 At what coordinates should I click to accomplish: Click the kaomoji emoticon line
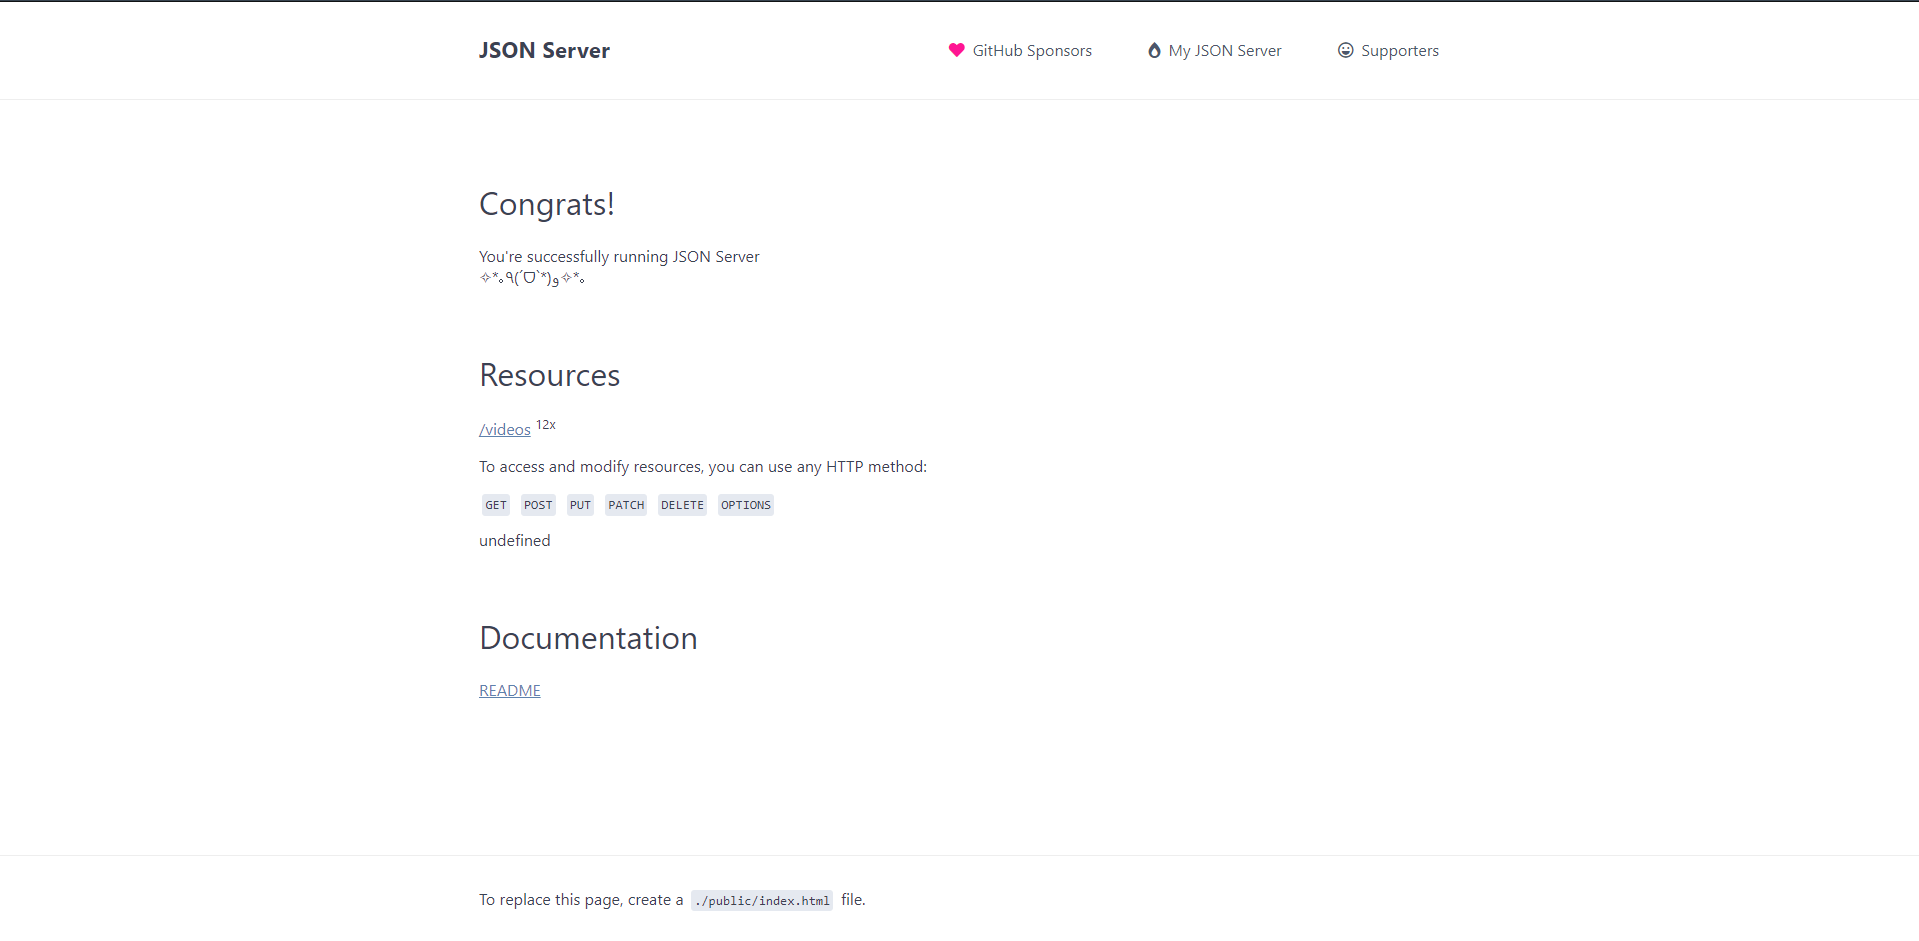[532, 278]
